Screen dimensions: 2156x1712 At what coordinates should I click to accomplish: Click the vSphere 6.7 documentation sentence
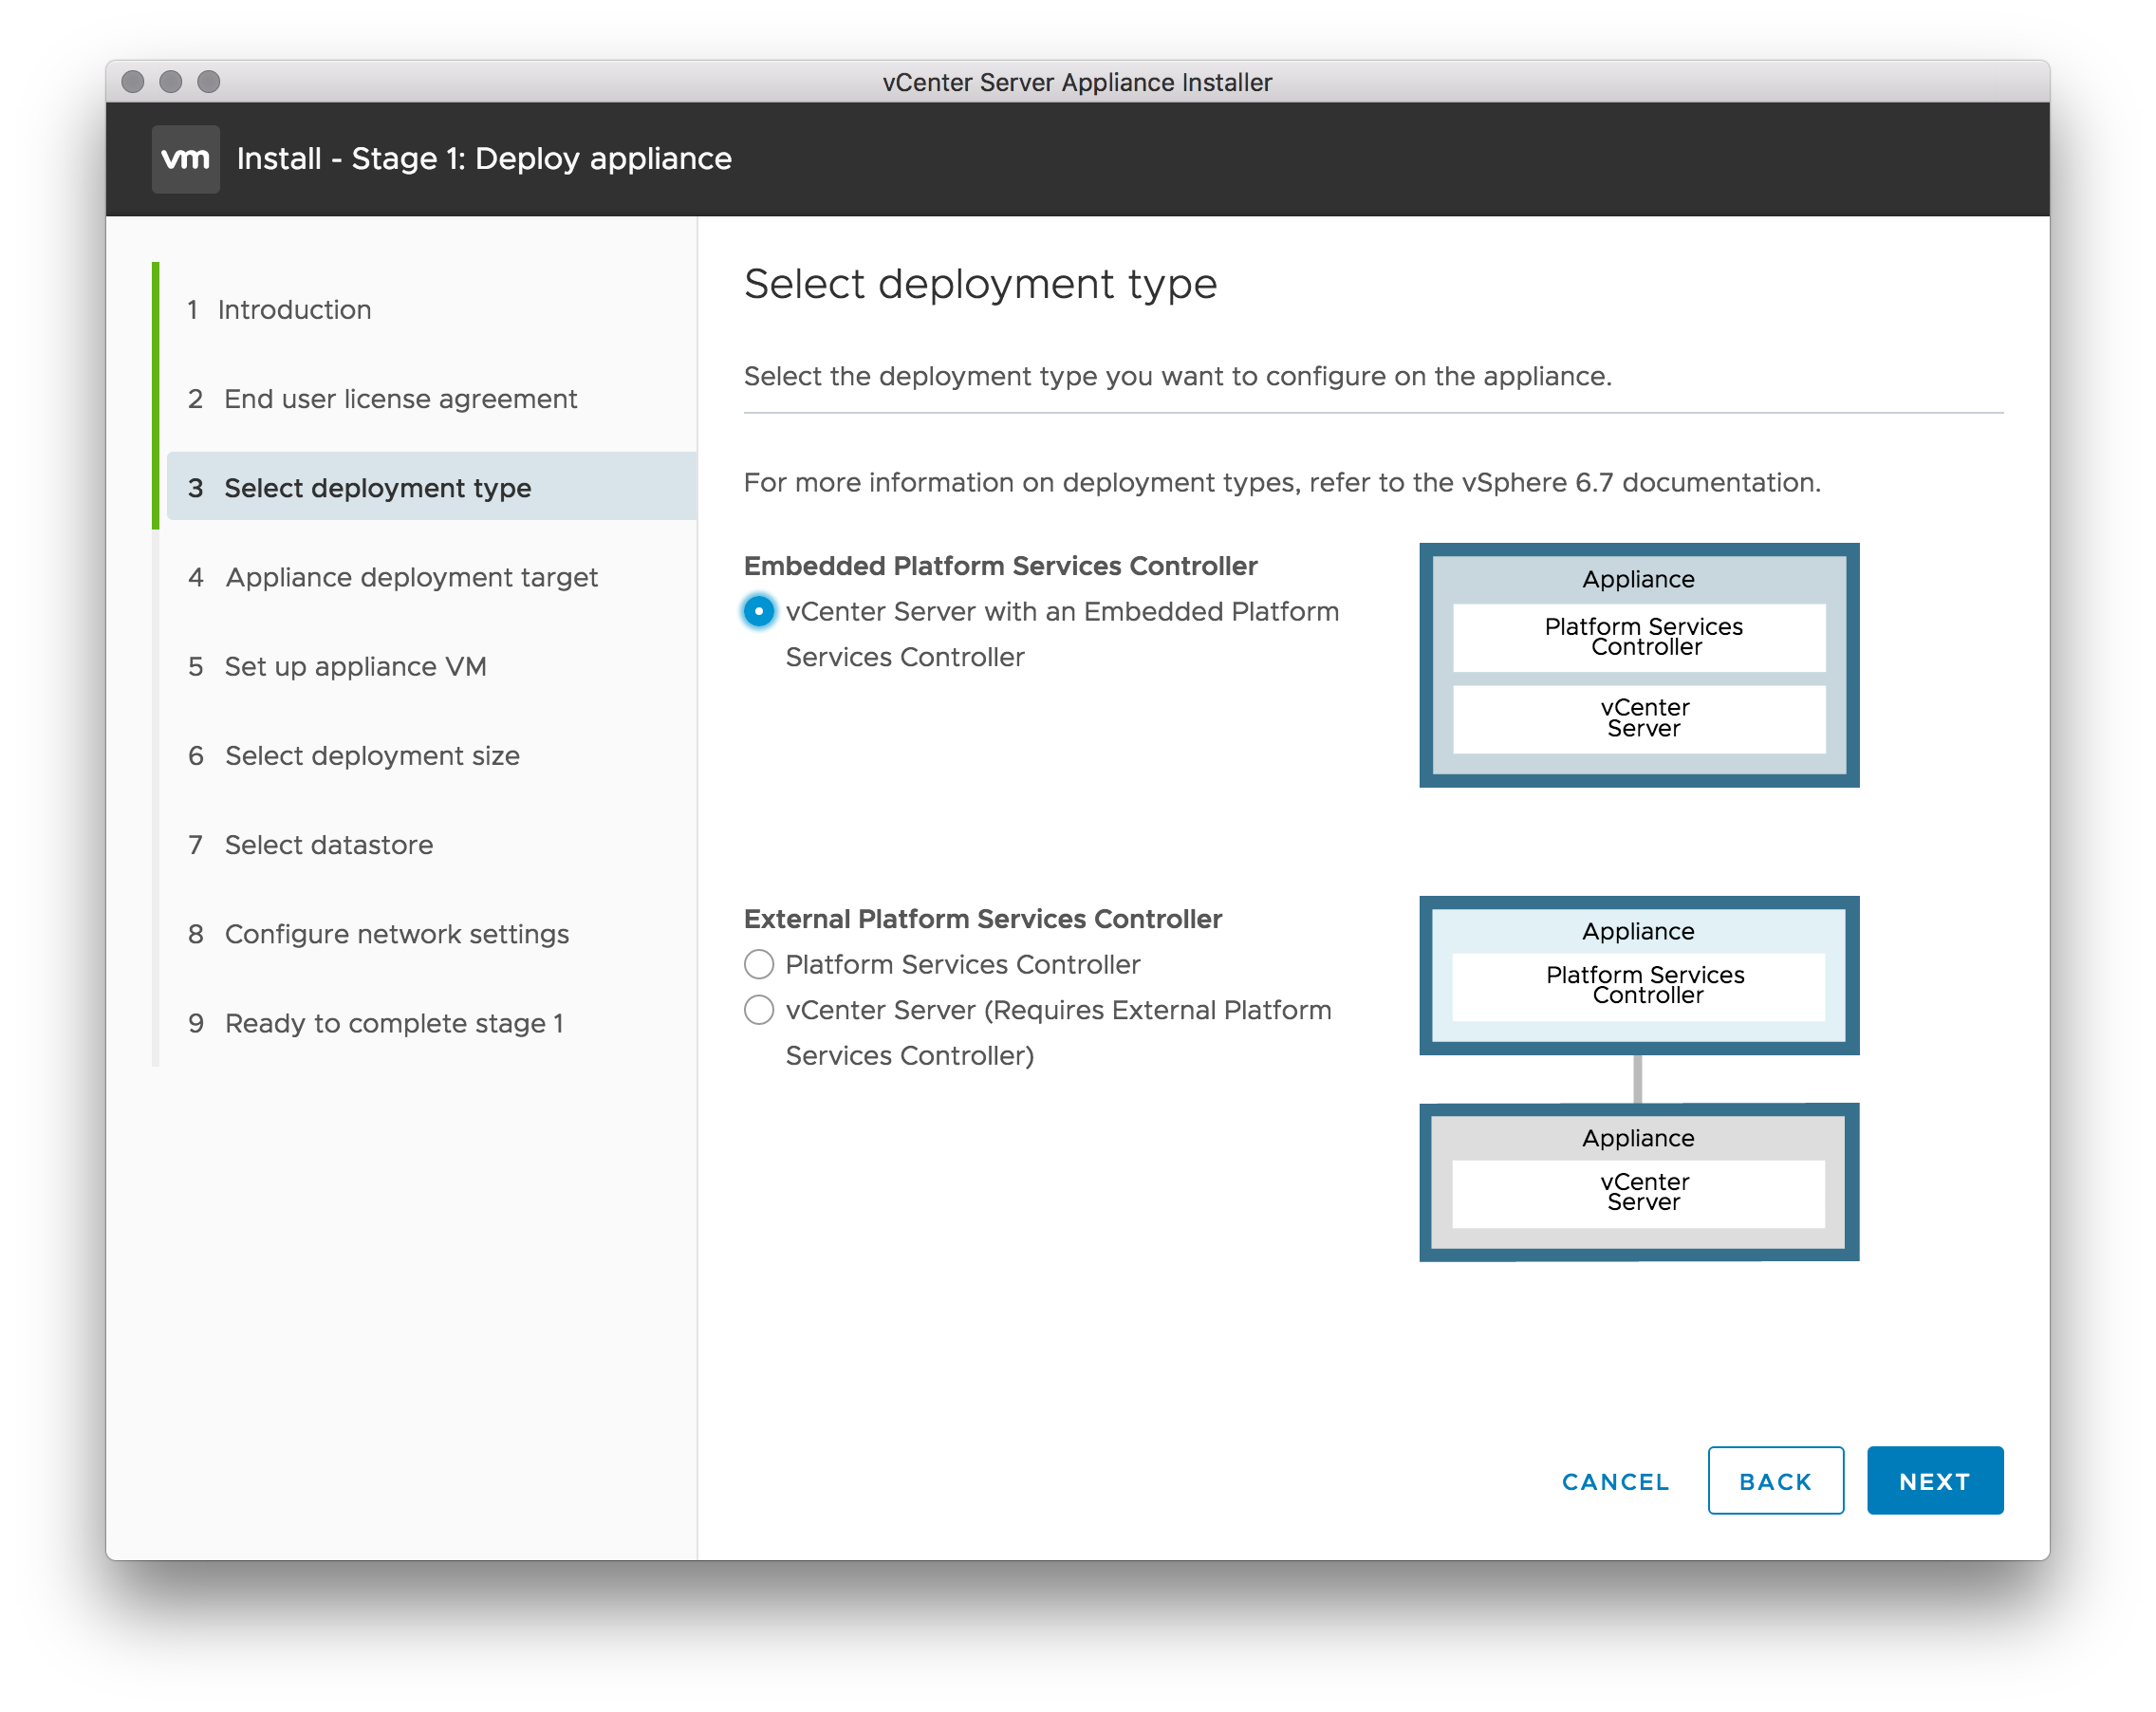click(1282, 482)
